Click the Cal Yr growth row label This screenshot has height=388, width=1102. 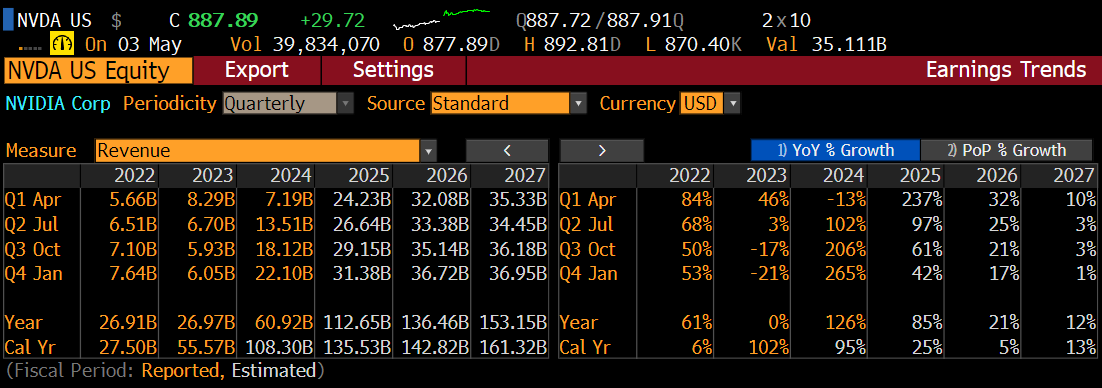point(588,347)
